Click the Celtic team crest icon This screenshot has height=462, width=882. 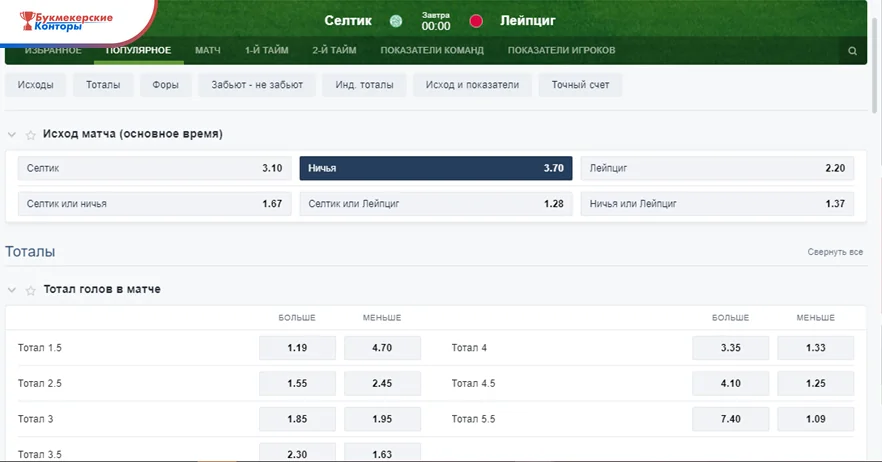396,21
